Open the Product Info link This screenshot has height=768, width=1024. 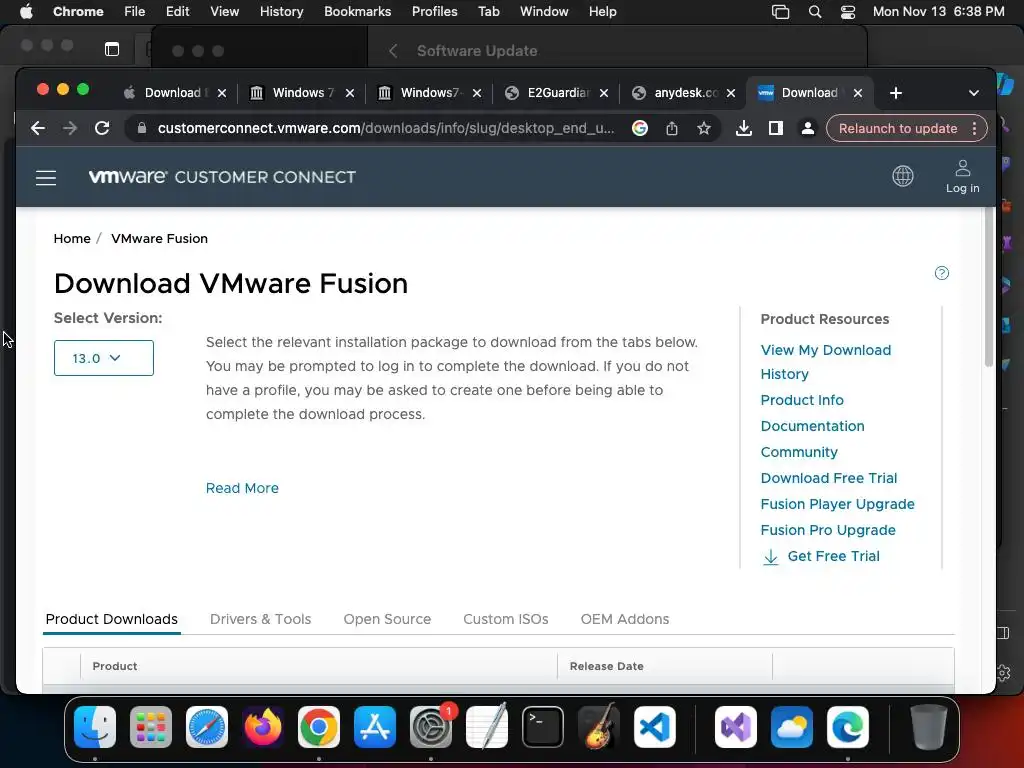pyautogui.click(x=802, y=400)
